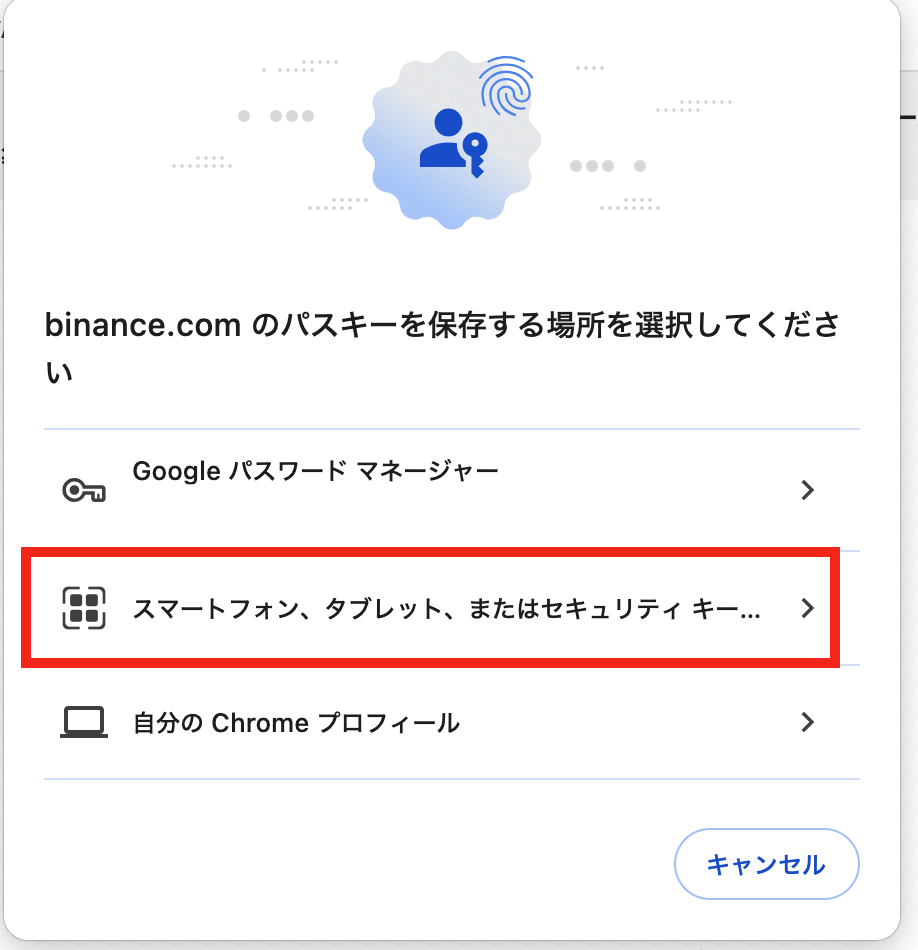Click the person-with-key passkey icon
The width and height of the screenshot is (918, 950).
point(453,142)
